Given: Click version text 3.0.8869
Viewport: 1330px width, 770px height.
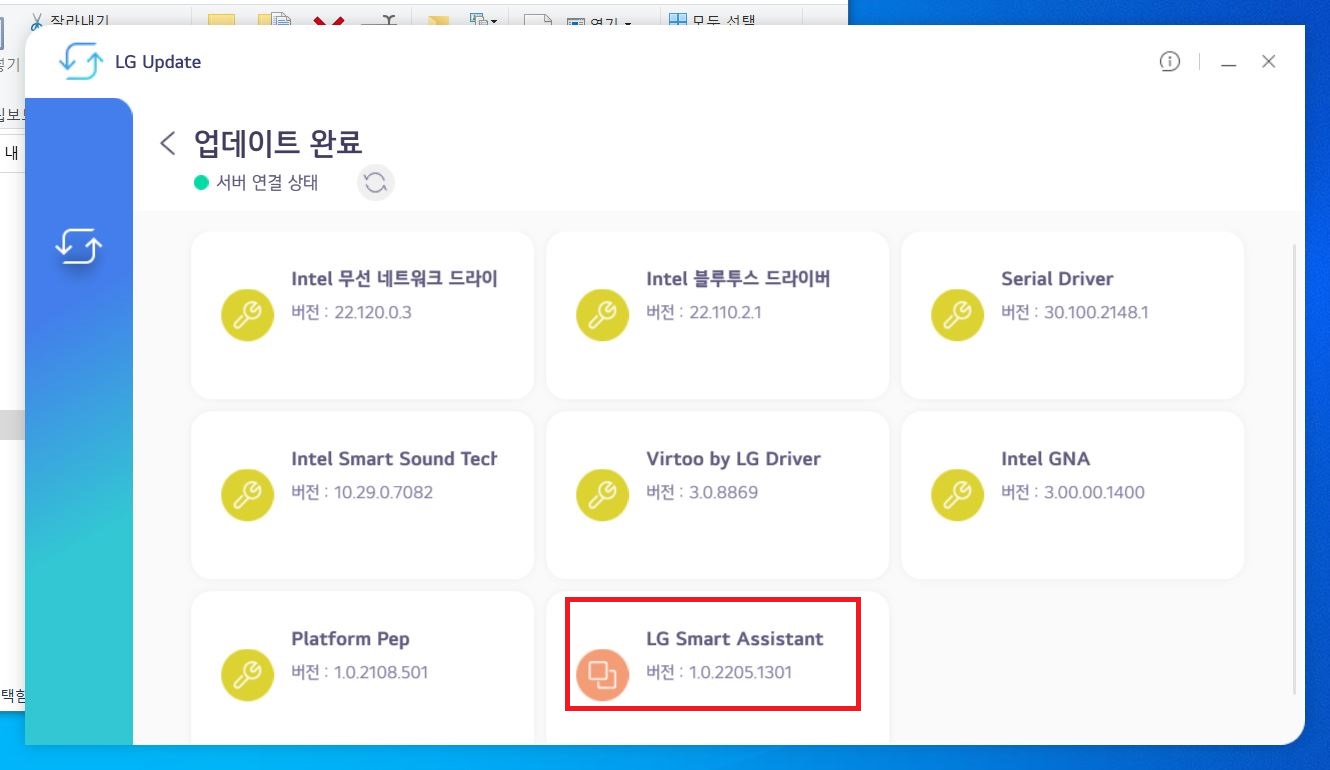Looking at the screenshot, I should point(724,492).
